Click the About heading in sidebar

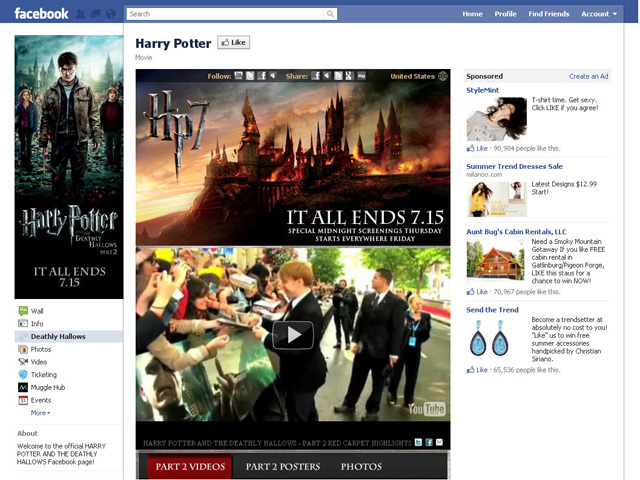[27, 433]
